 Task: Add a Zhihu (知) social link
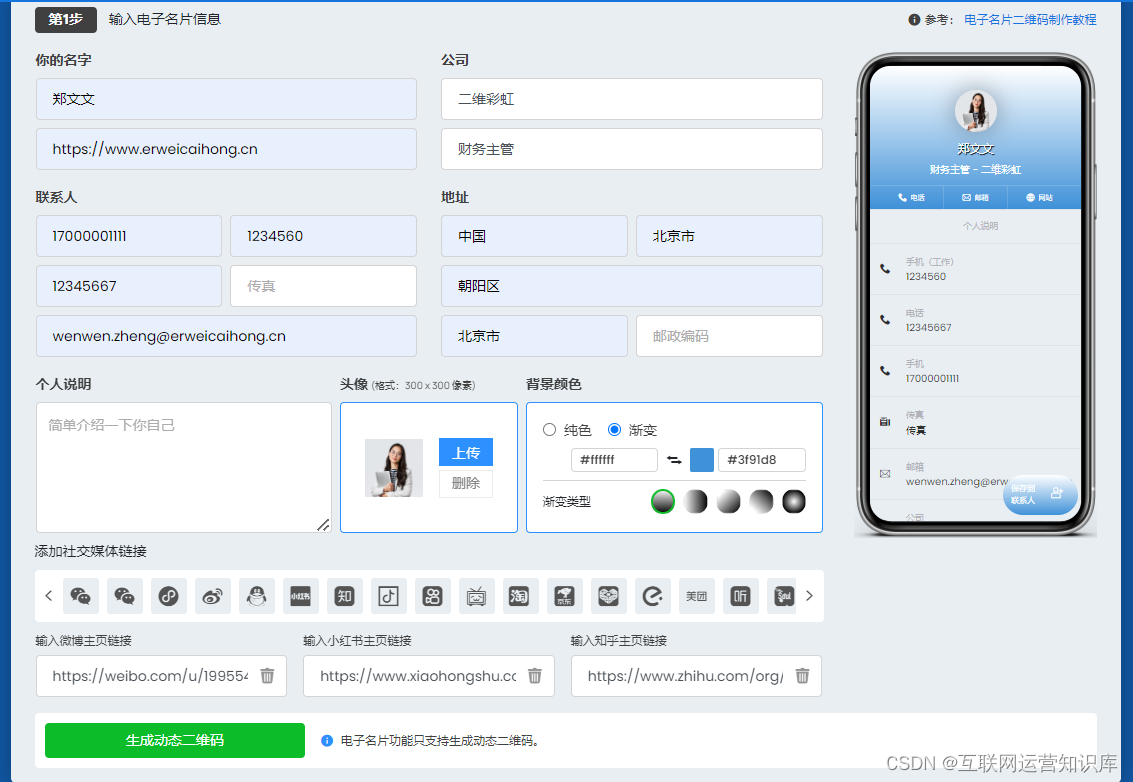click(x=345, y=596)
